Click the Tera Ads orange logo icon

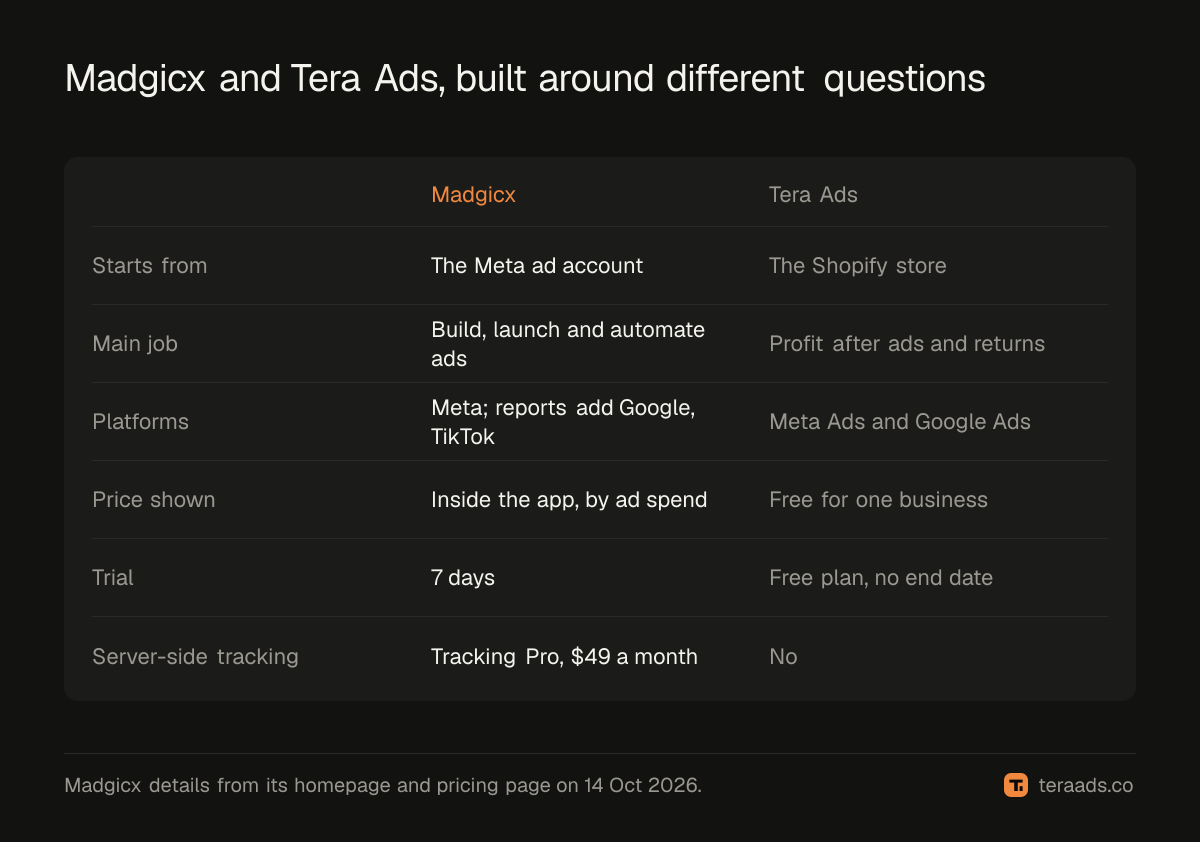[x=1016, y=785]
